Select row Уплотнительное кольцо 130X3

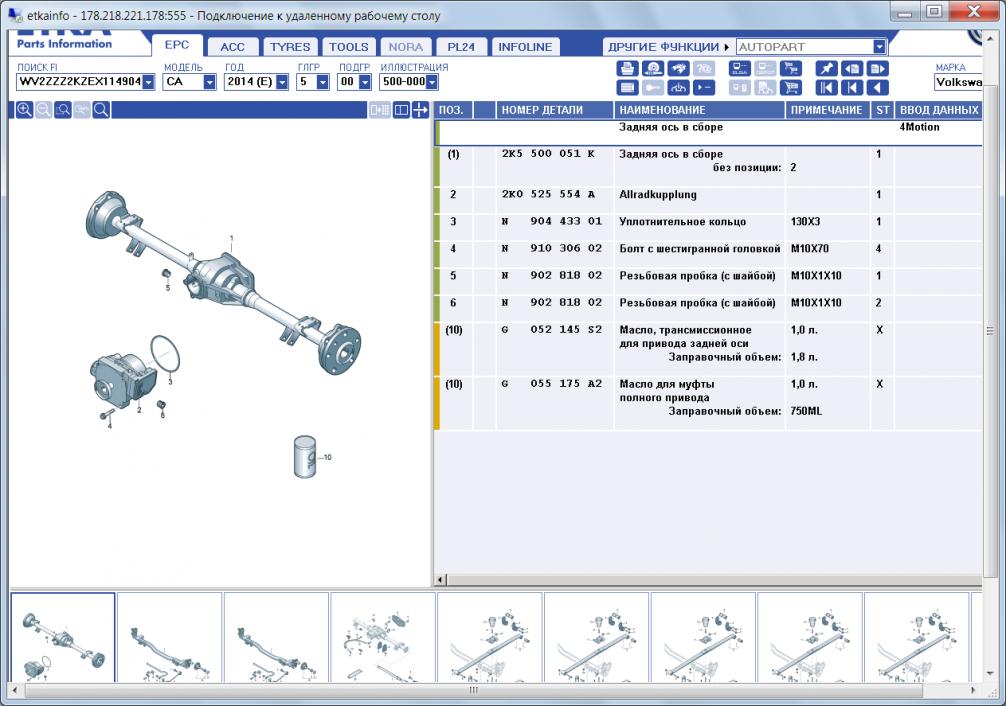tap(708, 221)
